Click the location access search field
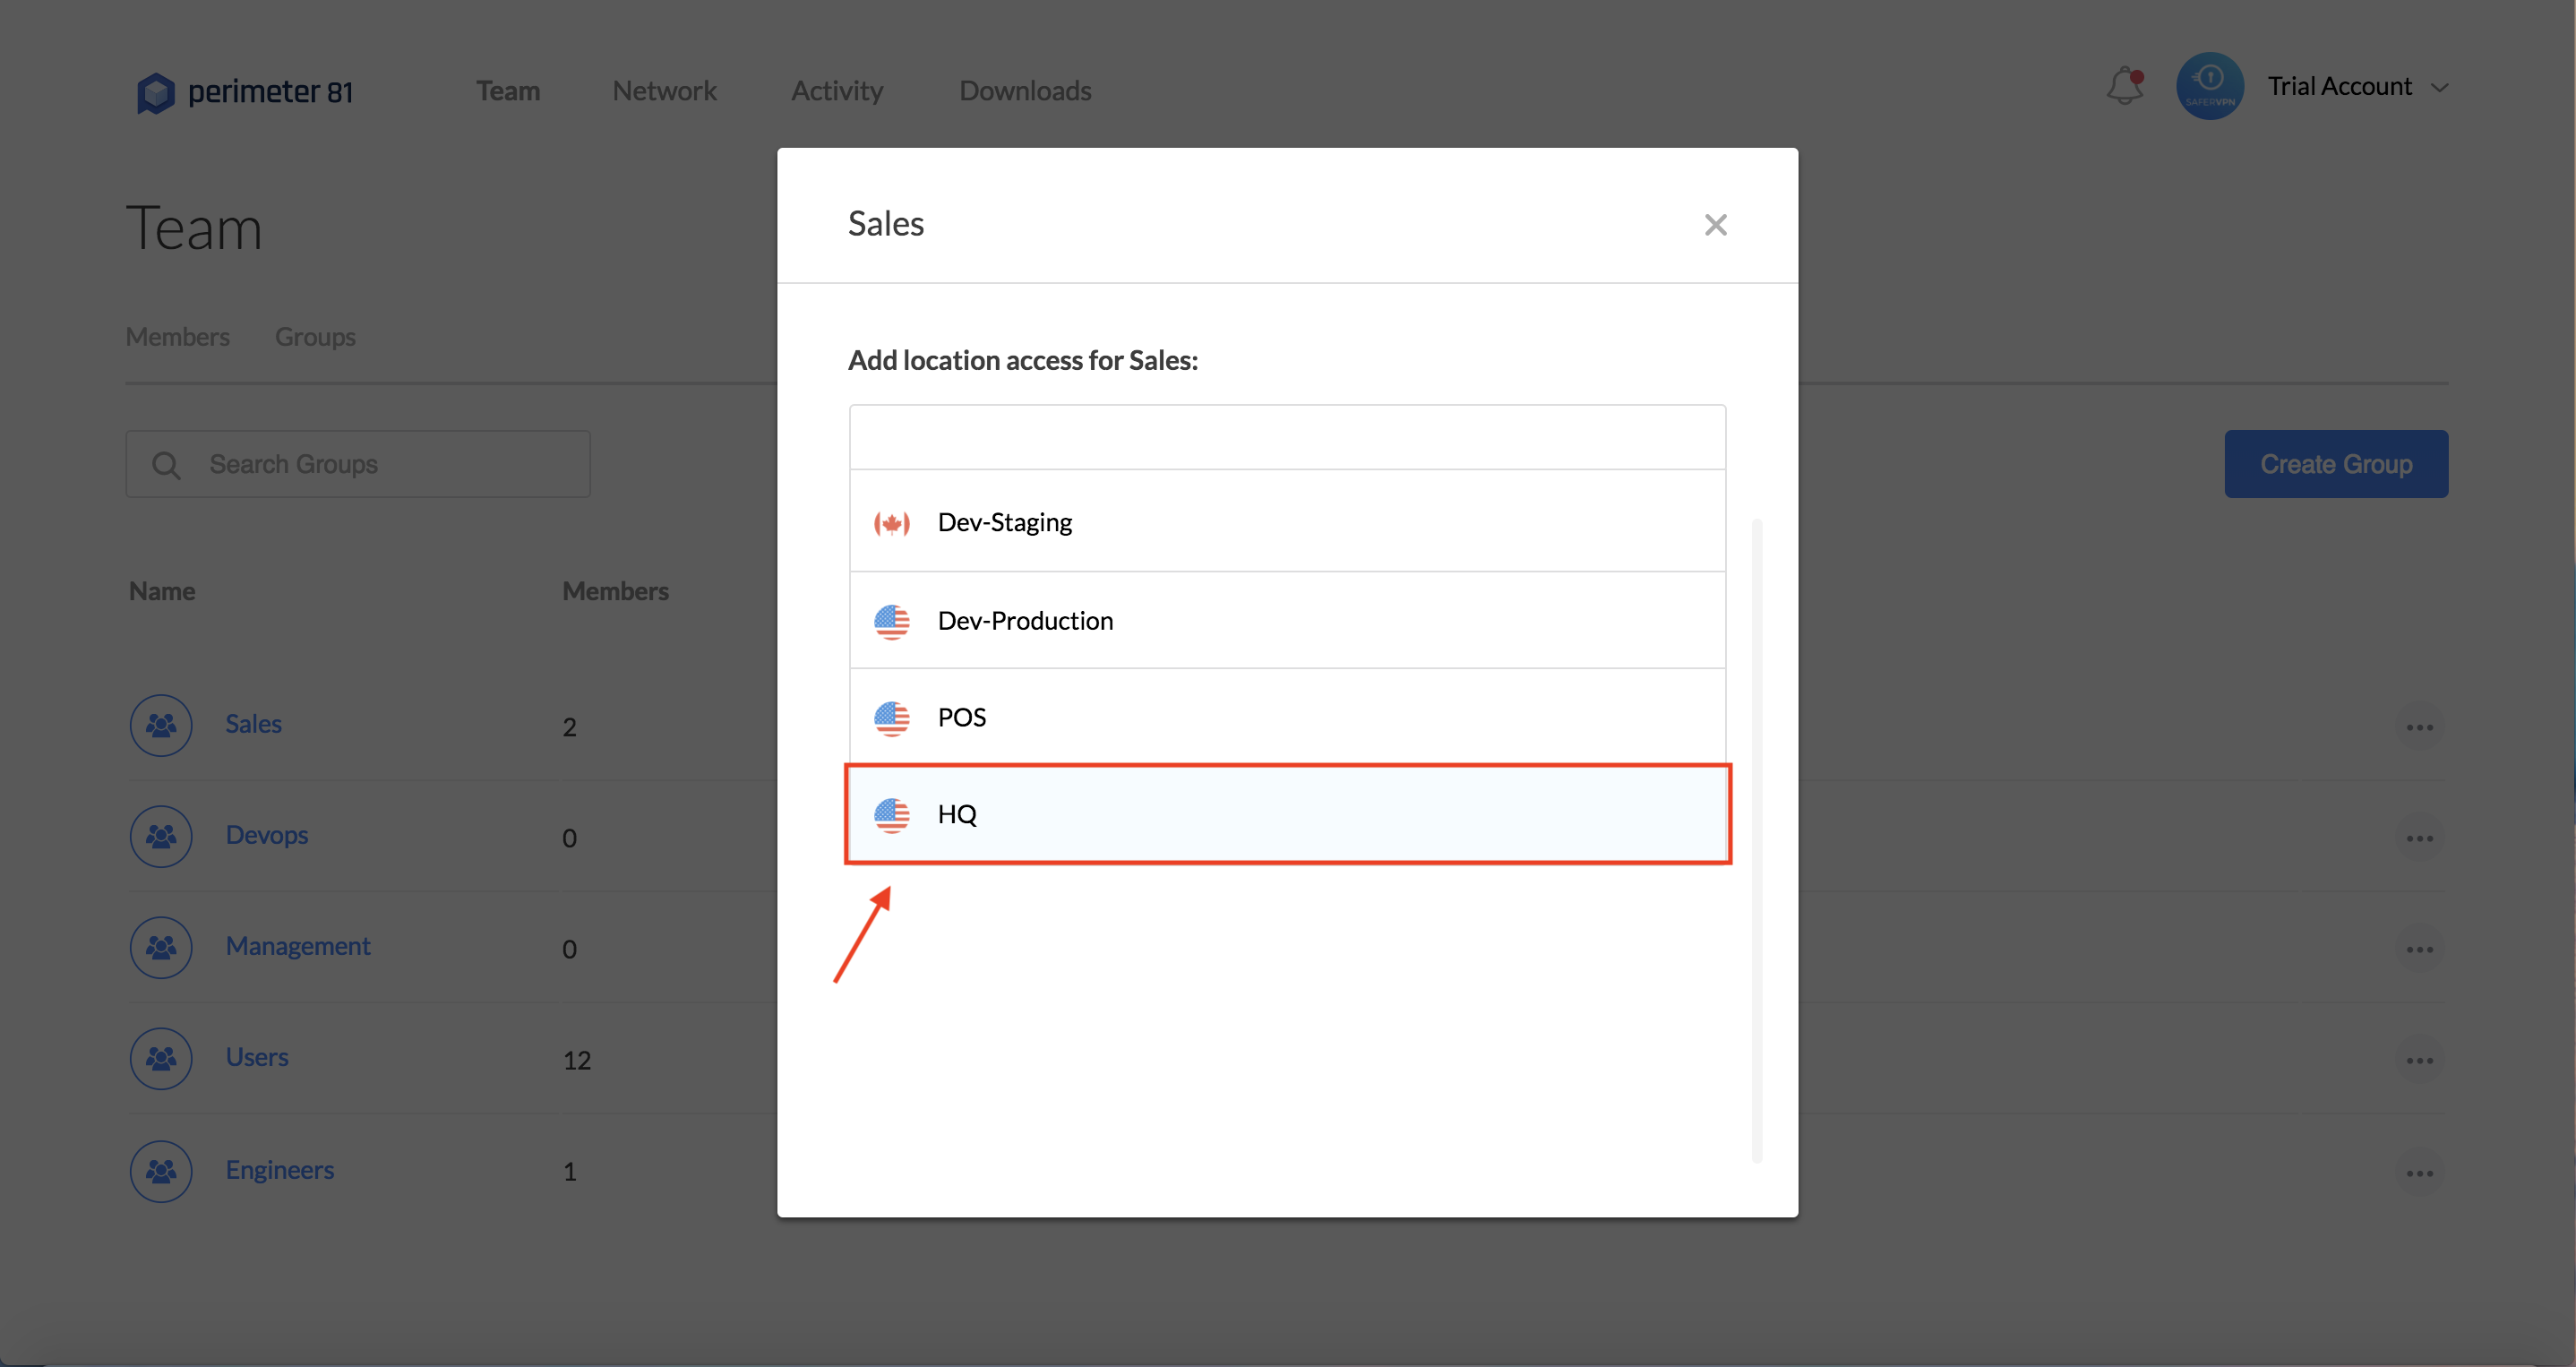This screenshot has height=1367, width=2576. coord(1286,438)
